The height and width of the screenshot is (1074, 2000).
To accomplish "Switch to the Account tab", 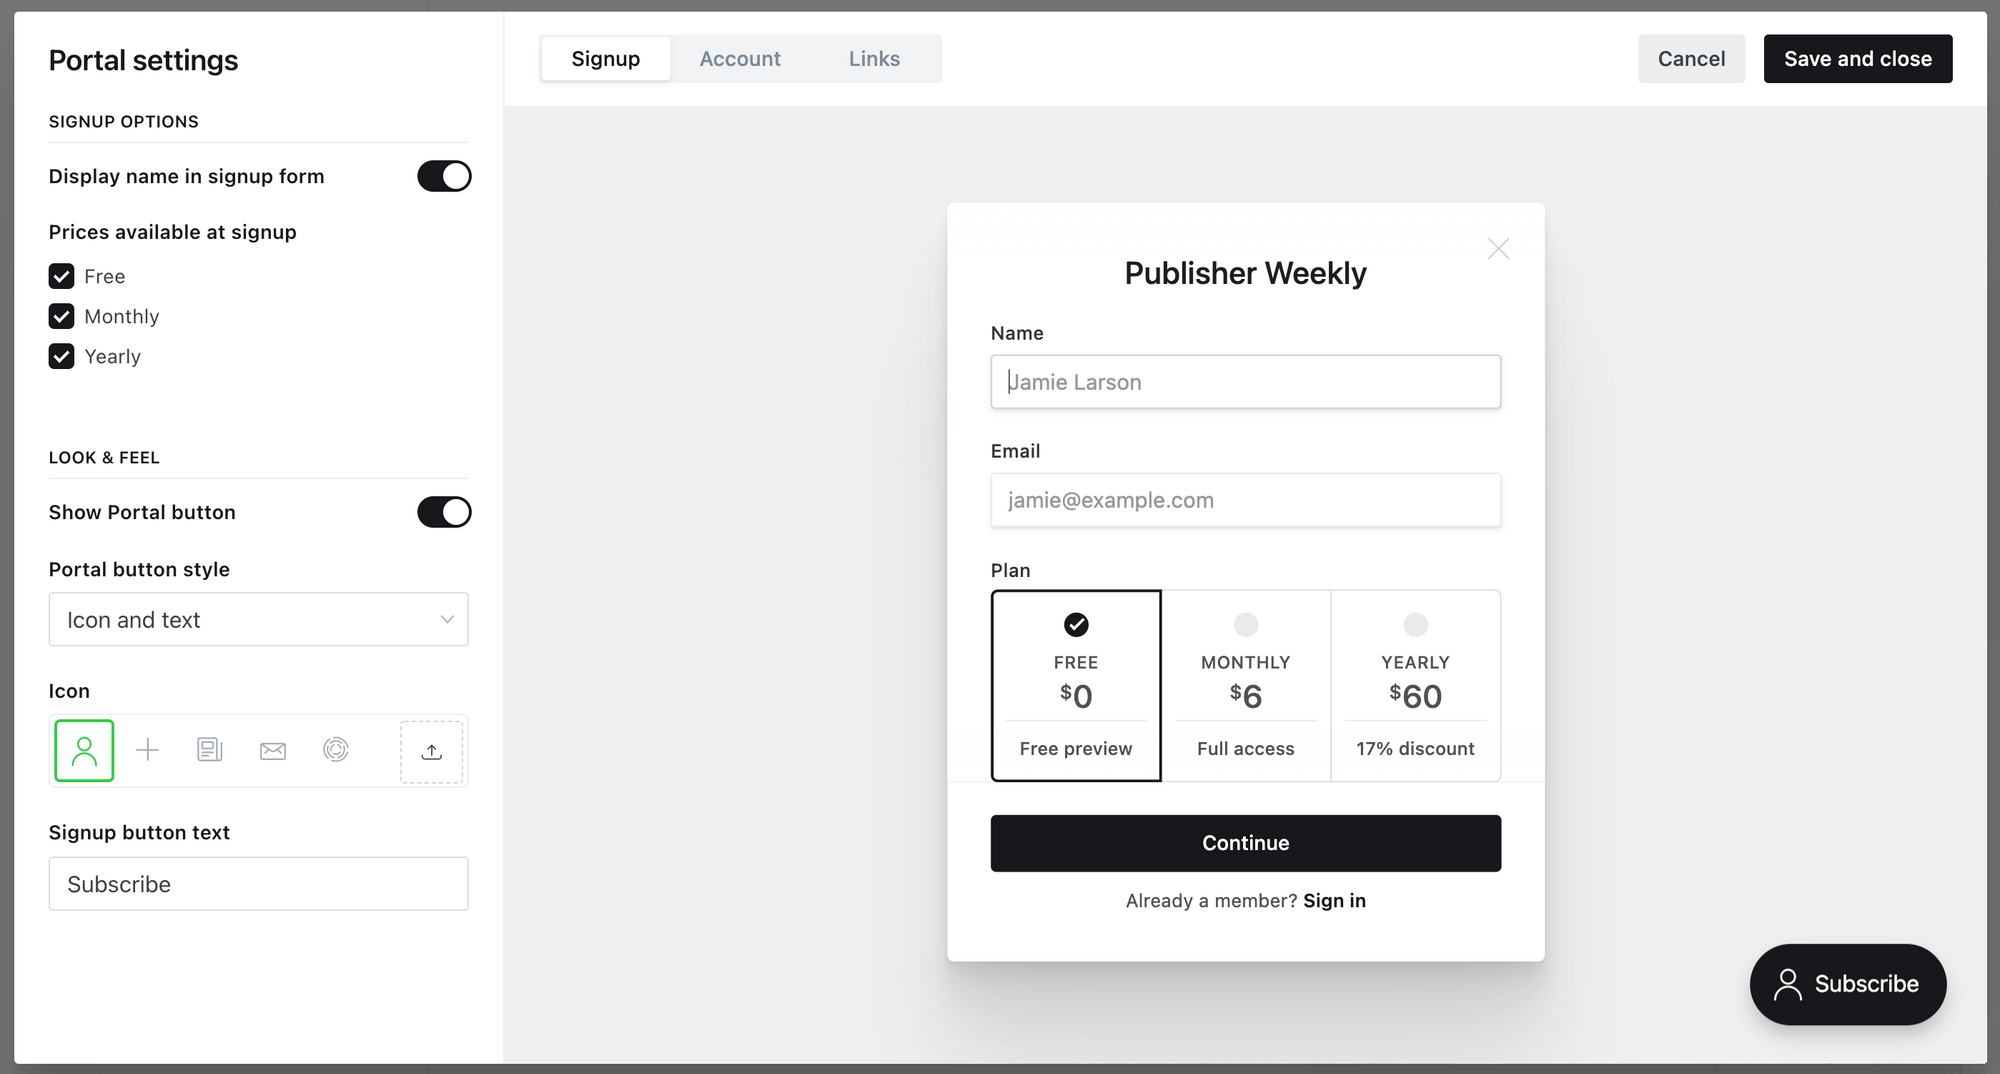I will pos(740,58).
